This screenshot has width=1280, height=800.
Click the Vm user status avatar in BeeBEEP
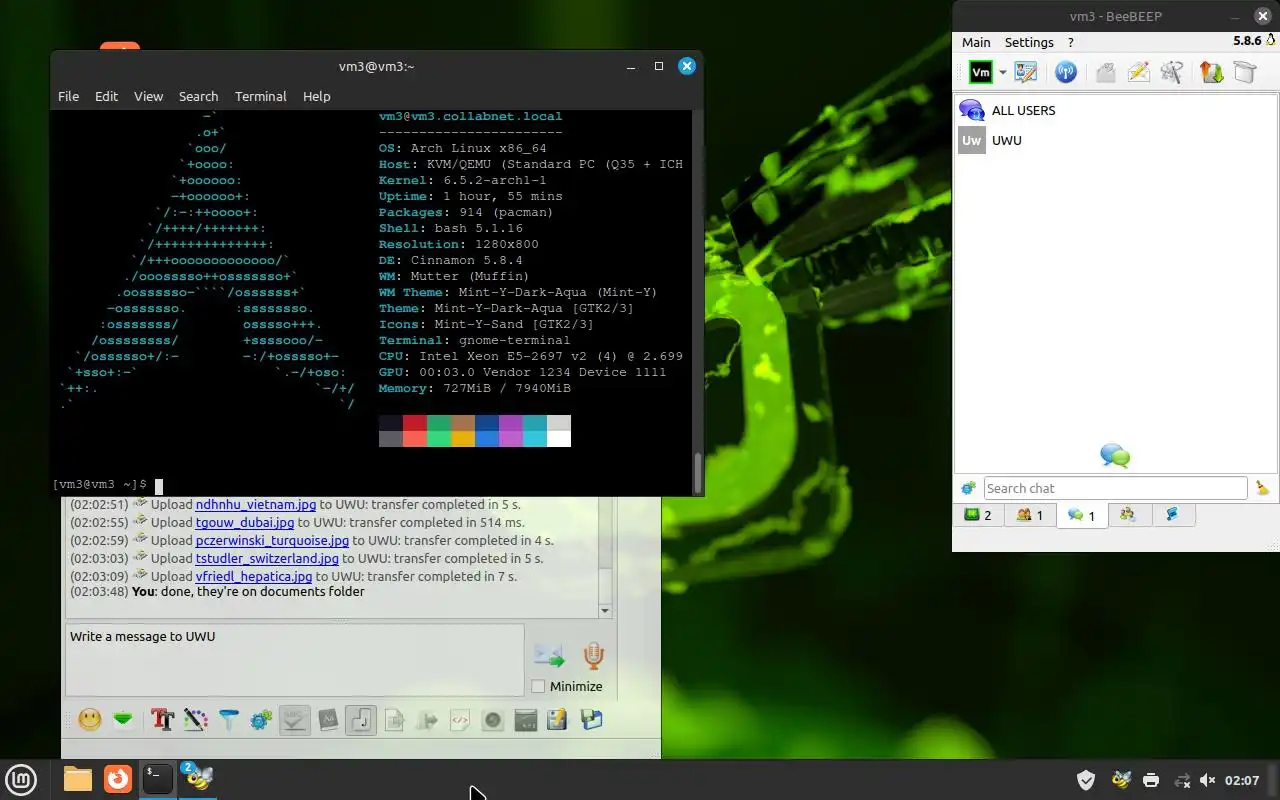click(981, 72)
